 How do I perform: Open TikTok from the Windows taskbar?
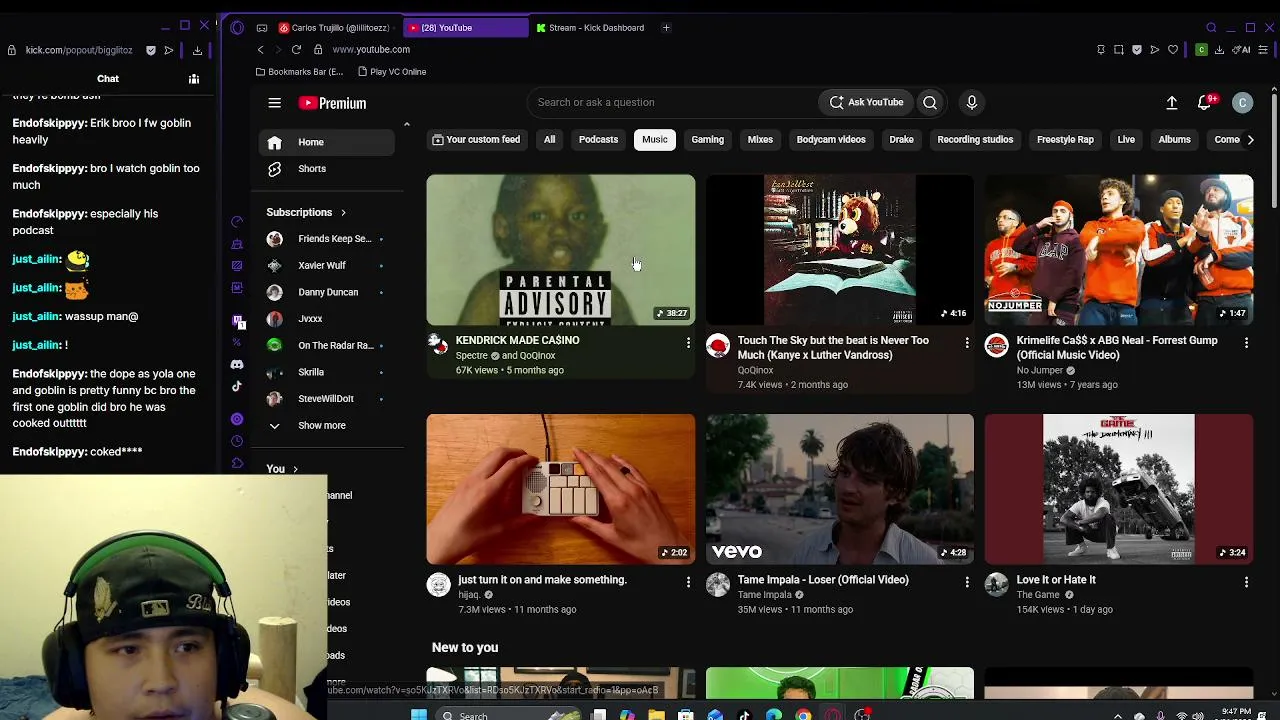744,715
